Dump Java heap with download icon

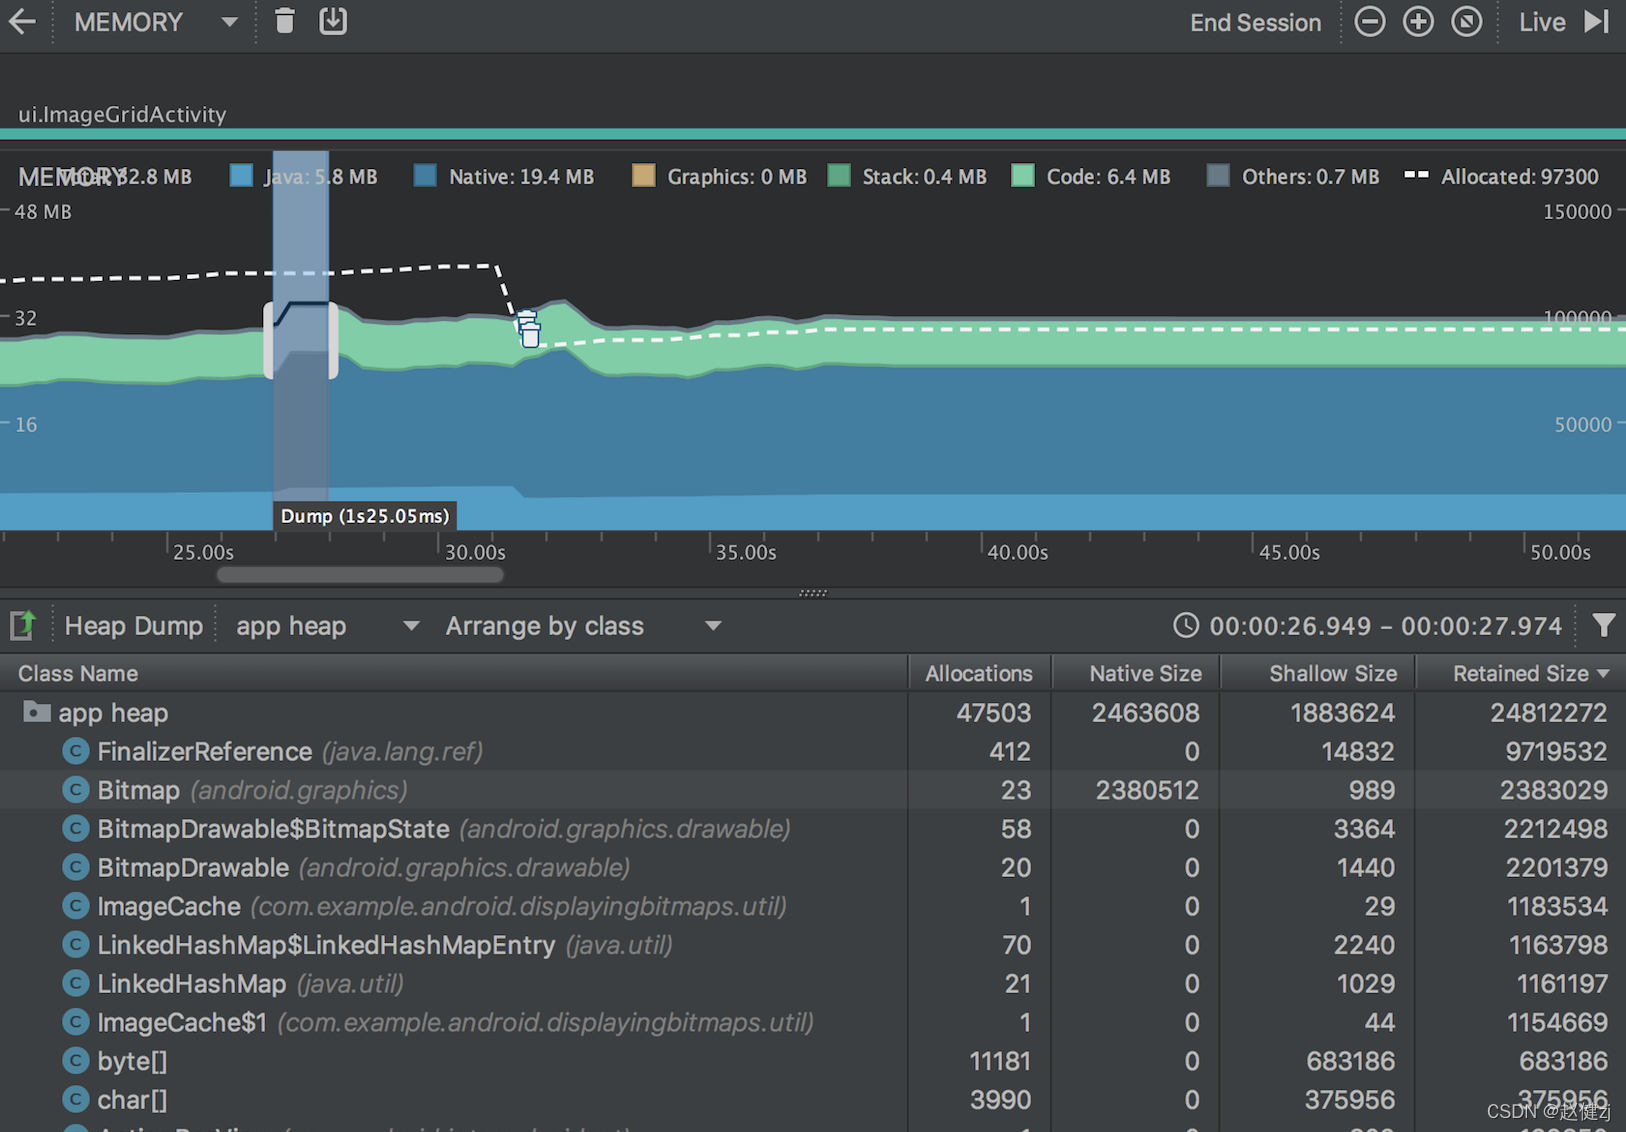point(333,21)
